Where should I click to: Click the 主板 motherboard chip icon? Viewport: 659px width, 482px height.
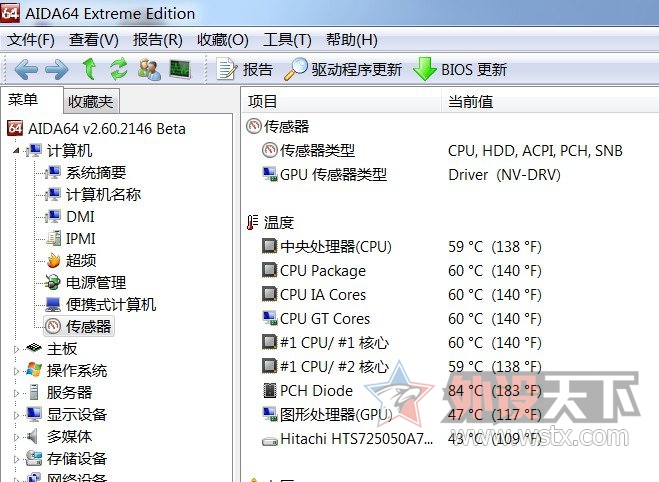tap(34, 348)
